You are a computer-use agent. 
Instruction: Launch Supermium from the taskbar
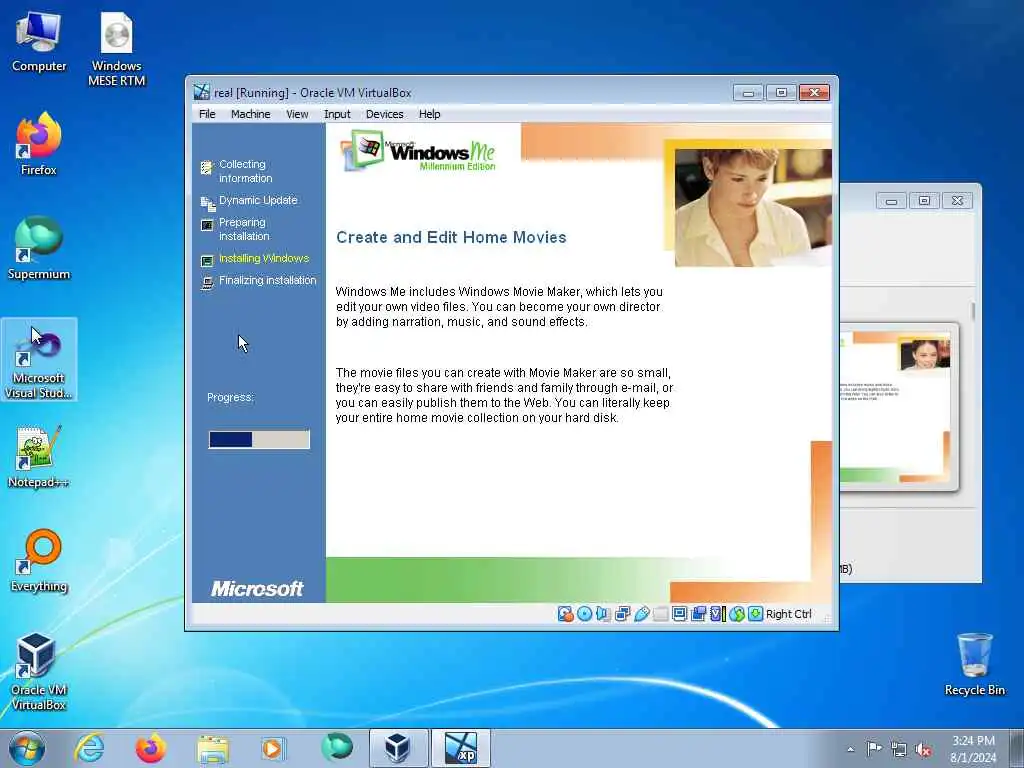click(x=337, y=748)
